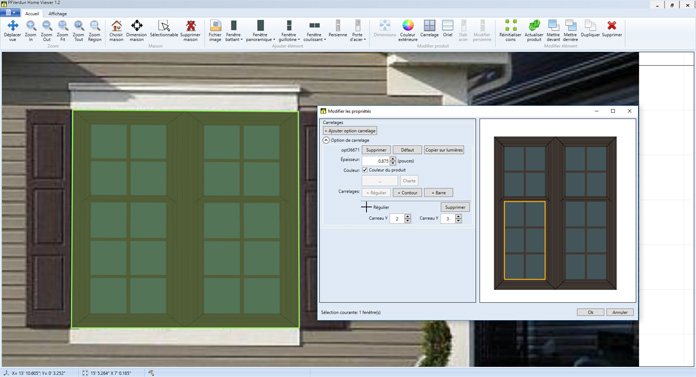Activate Zoom Tout

pos(79,31)
